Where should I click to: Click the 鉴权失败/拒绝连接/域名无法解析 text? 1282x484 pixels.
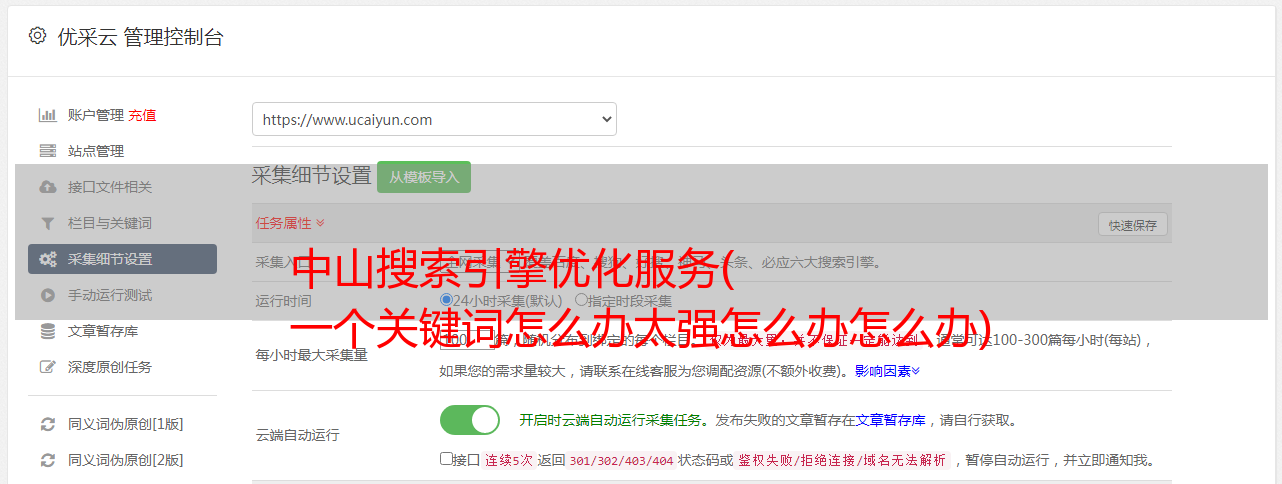point(842,460)
